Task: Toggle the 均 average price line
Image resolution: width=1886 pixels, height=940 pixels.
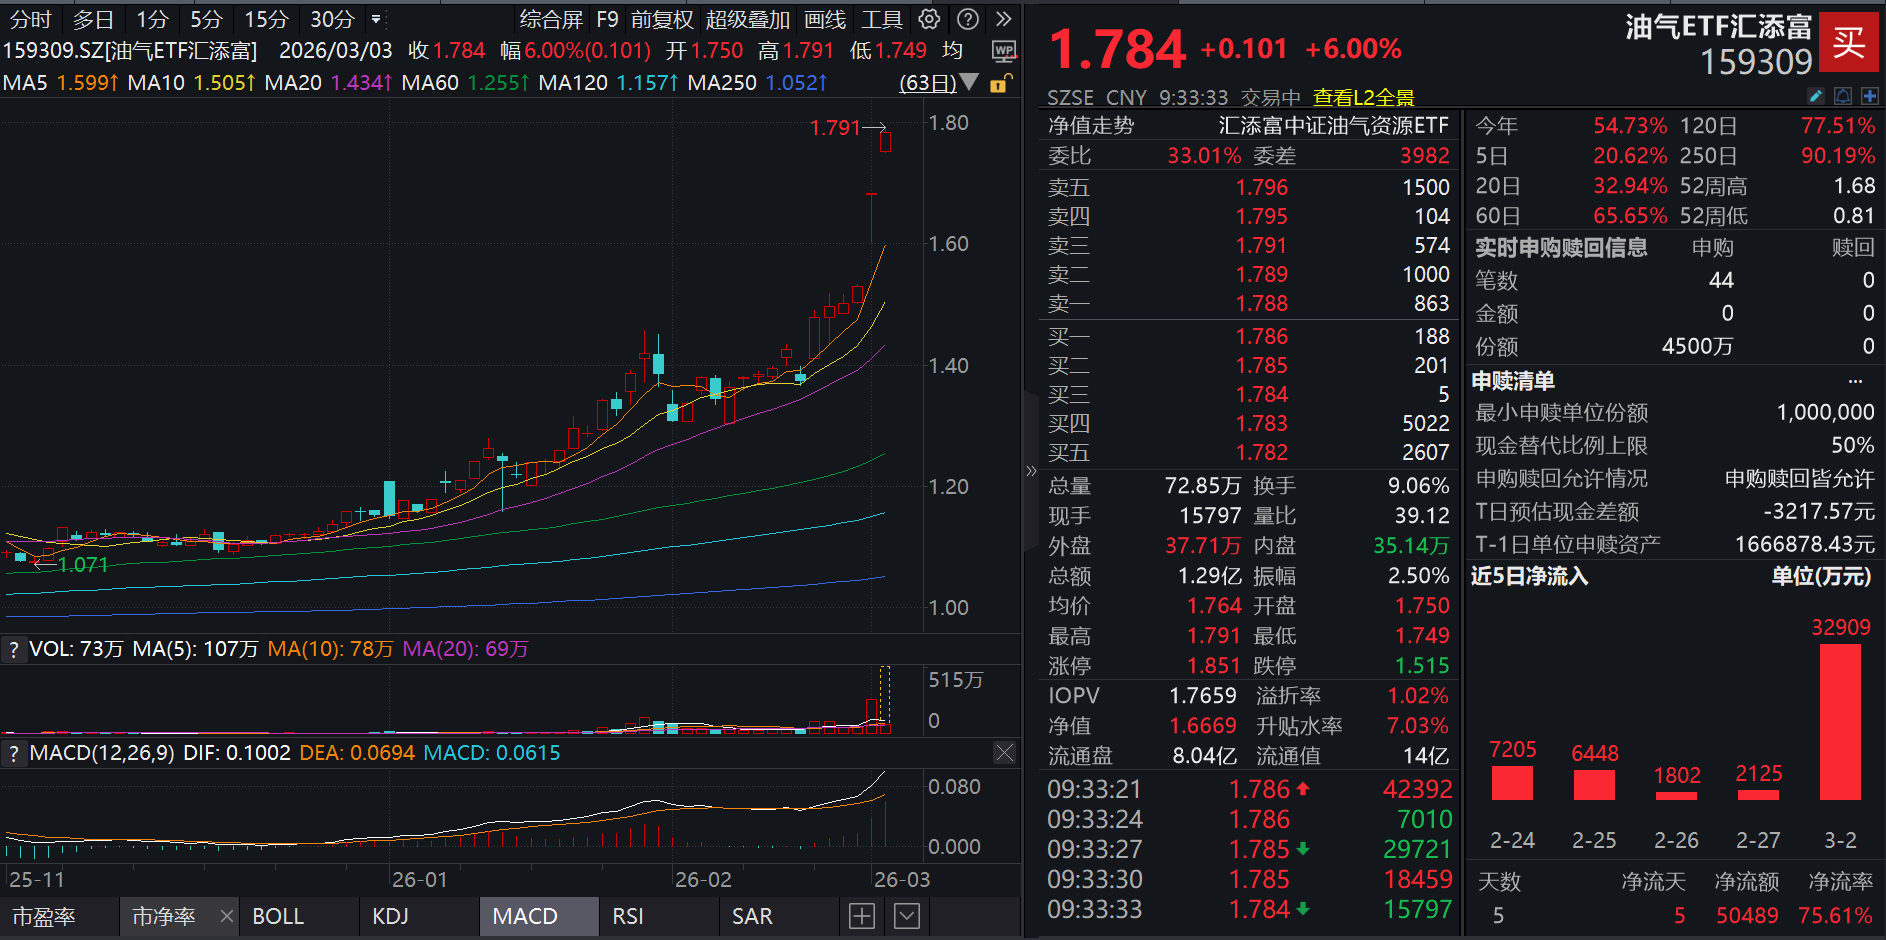Action: coord(952,50)
